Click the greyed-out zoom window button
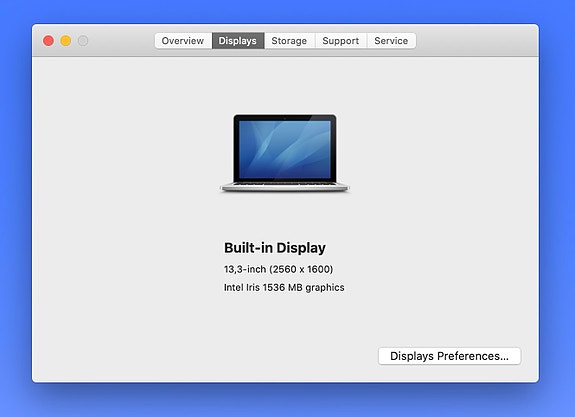Image resolution: width=575 pixels, height=417 pixels. pos(83,41)
